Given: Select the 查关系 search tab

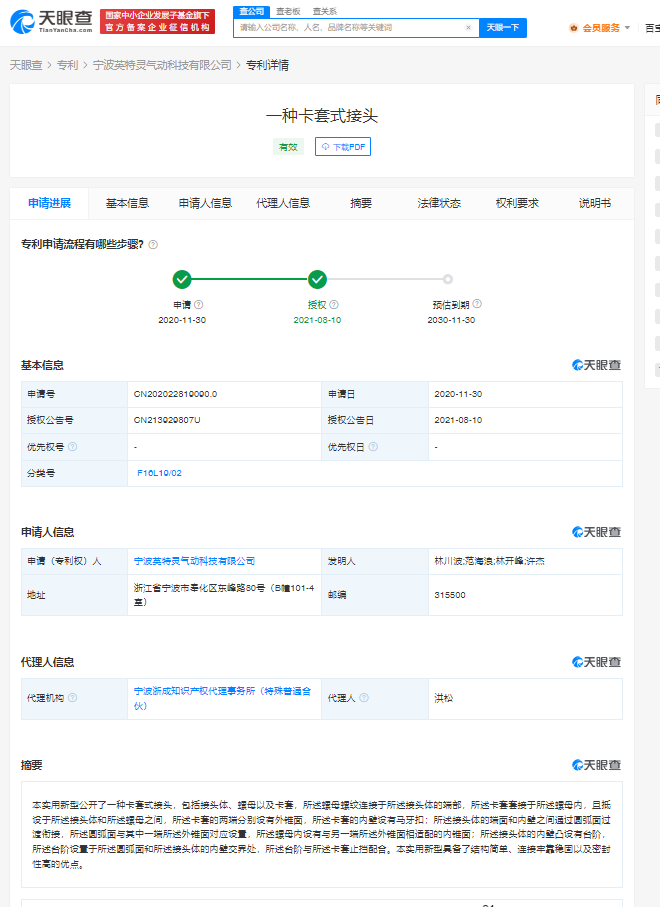Looking at the screenshot, I should pos(324,11).
